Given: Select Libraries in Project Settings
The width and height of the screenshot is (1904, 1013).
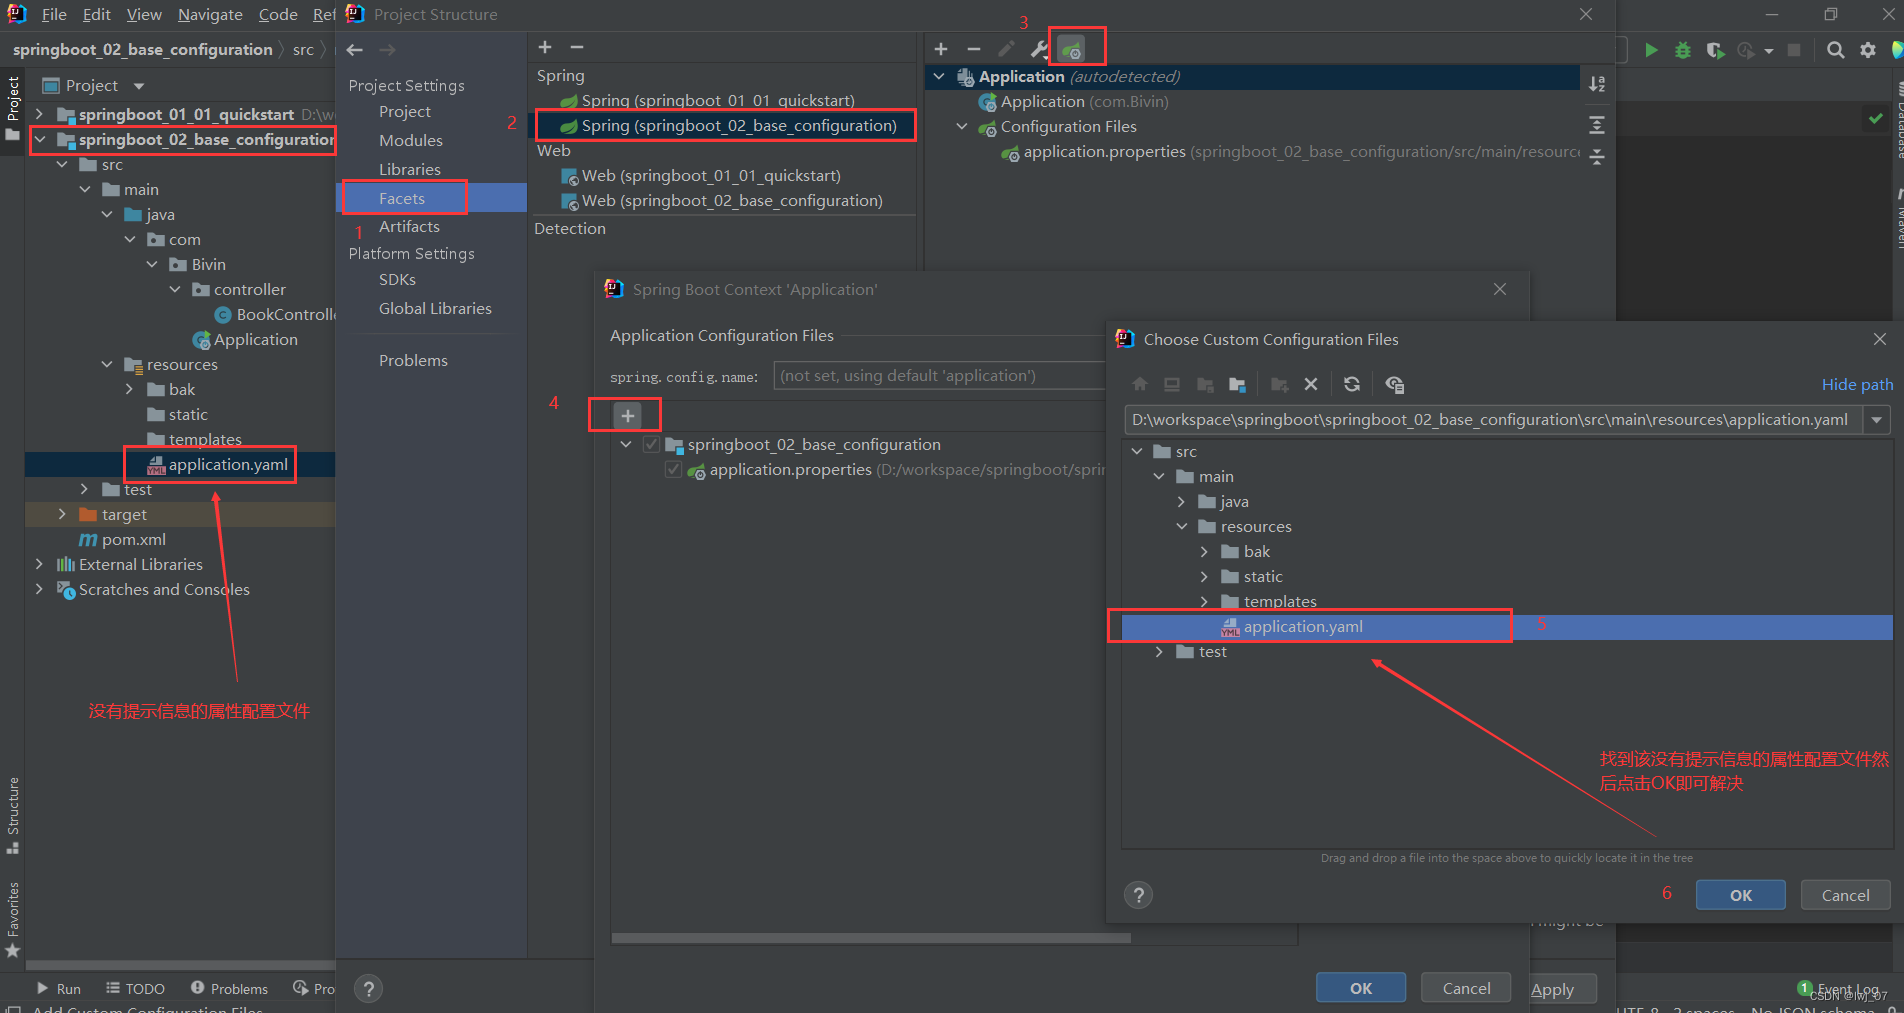Looking at the screenshot, I should [x=409, y=170].
